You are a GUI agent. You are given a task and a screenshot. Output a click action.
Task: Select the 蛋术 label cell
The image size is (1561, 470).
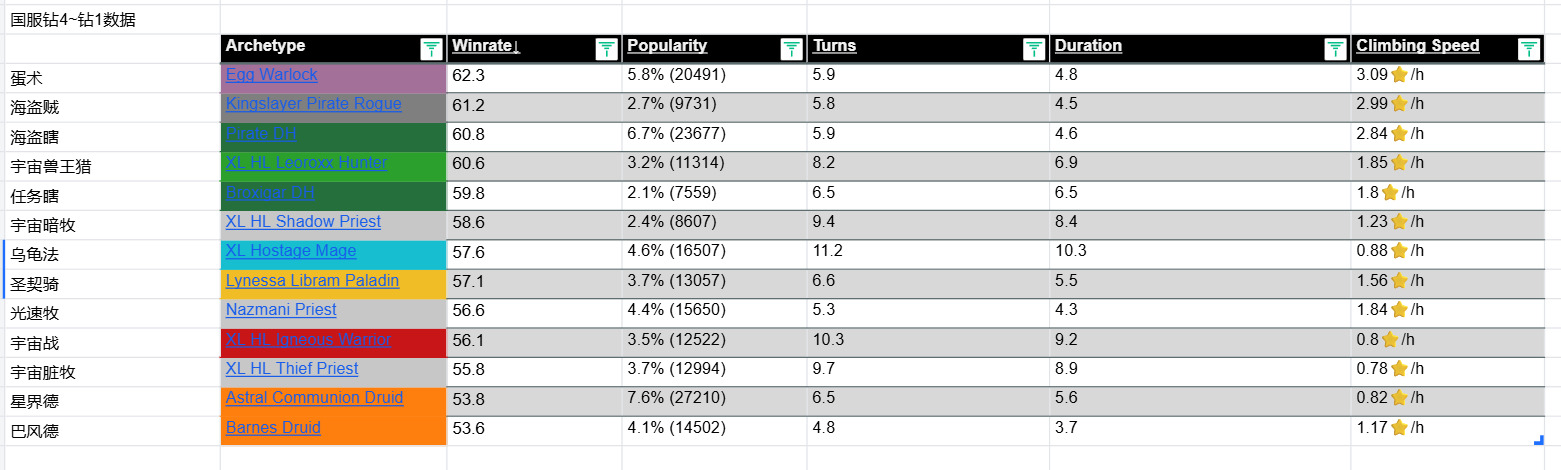pyautogui.click(x=28, y=79)
